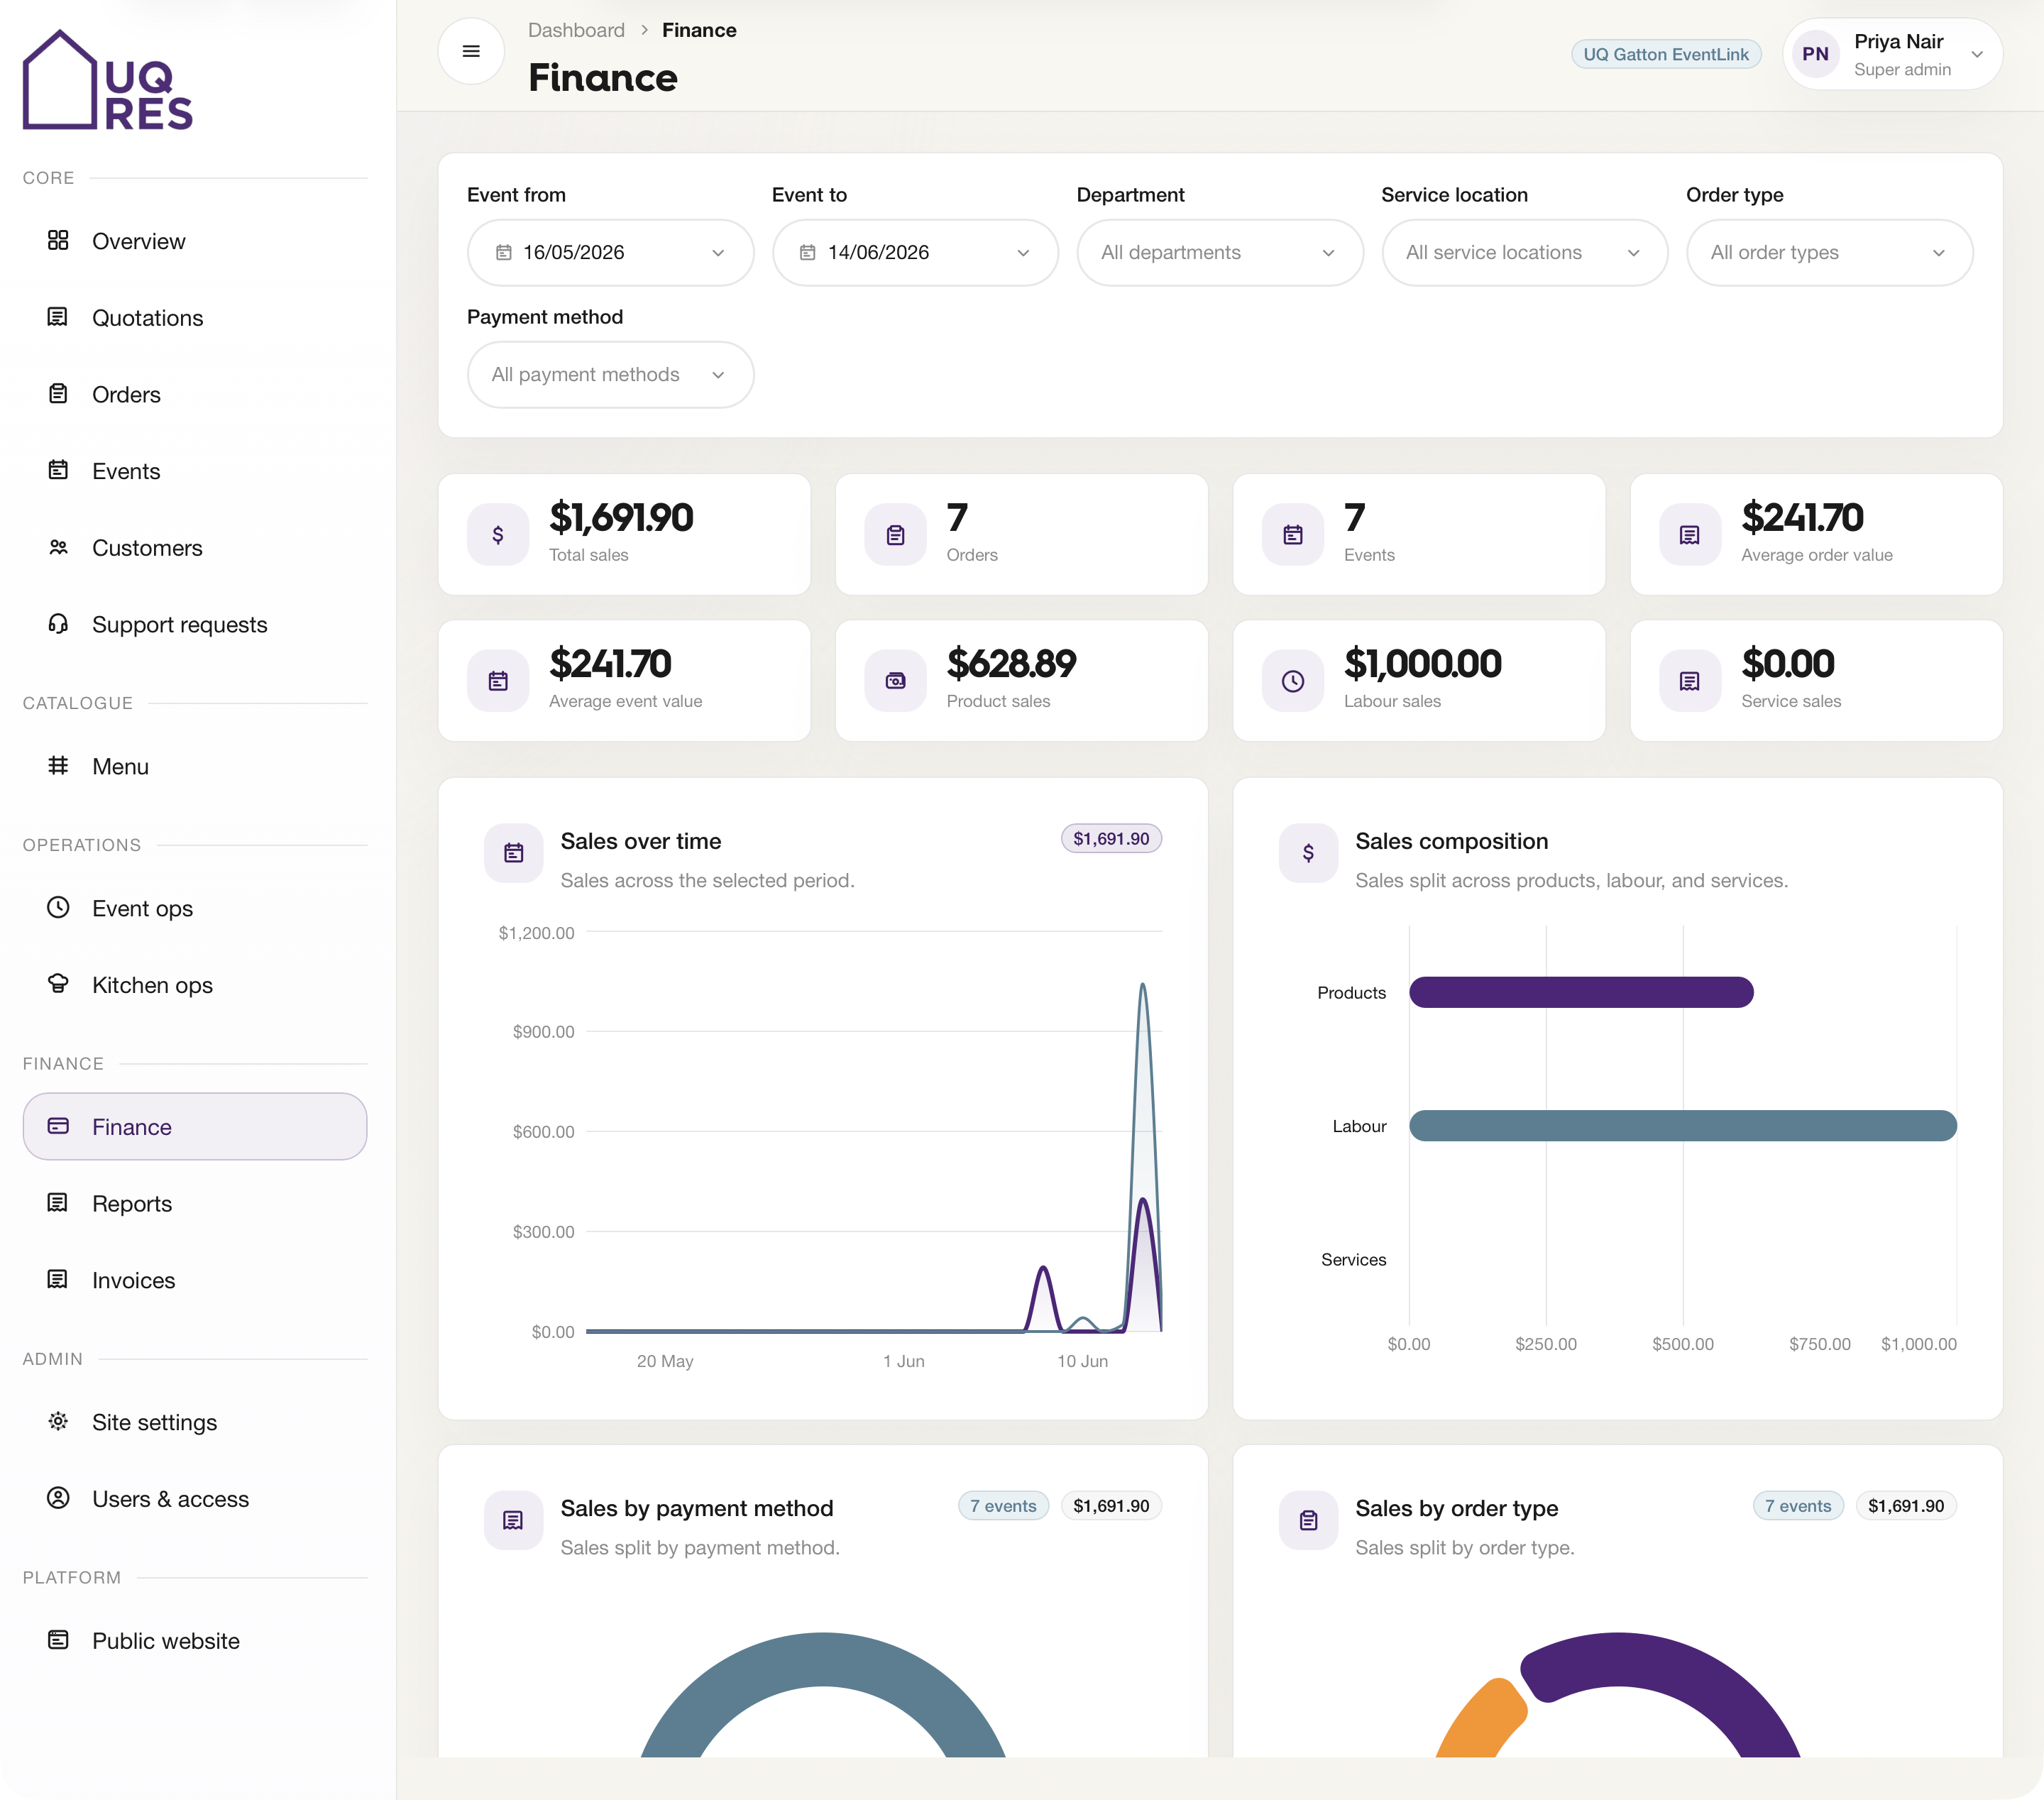Click the $1,000.00 Labour sales value
The width and height of the screenshot is (2044, 1800).
pos(1422,664)
